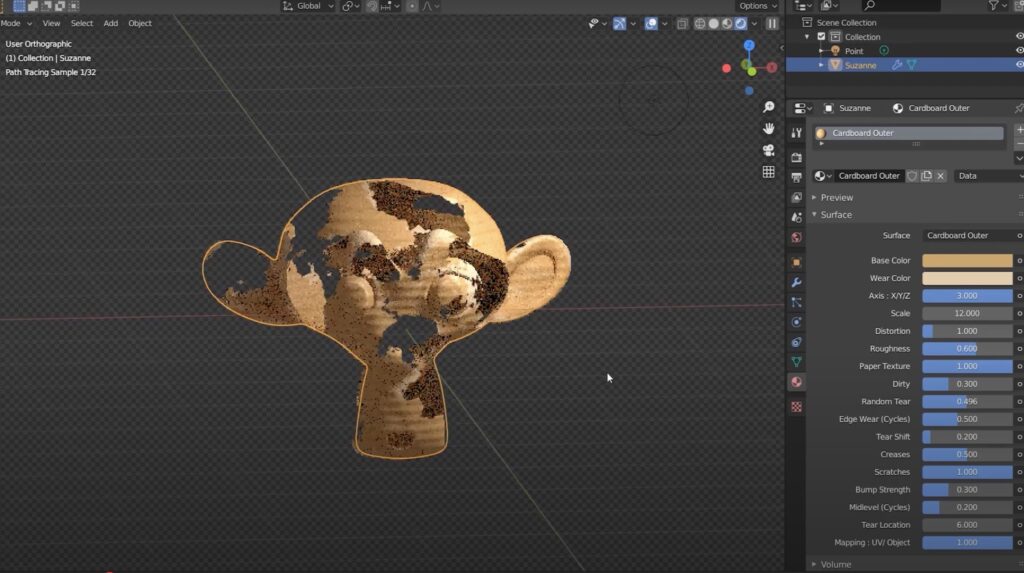Select Cardboard Outer material slot
The width and height of the screenshot is (1024, 573).
click(909, 133)
